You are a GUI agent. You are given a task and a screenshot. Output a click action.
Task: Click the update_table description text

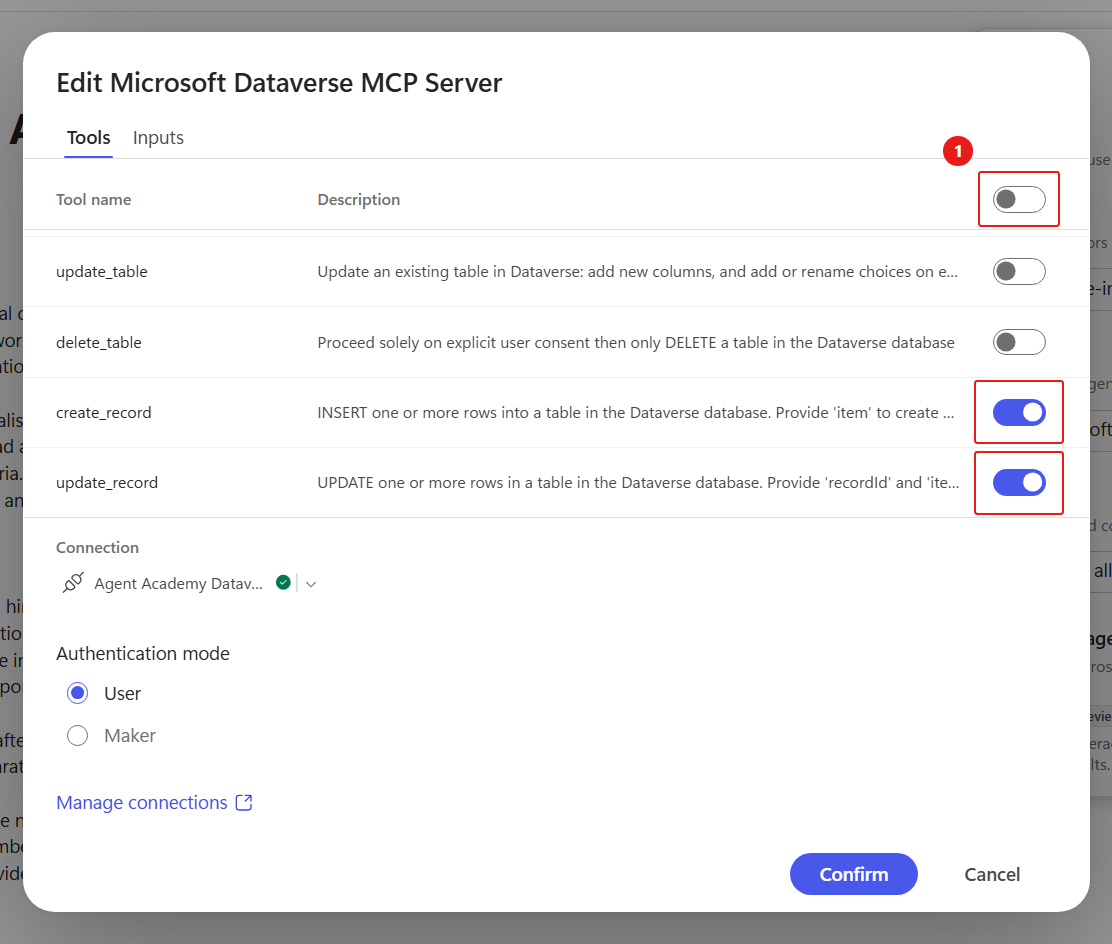(638, 272)
